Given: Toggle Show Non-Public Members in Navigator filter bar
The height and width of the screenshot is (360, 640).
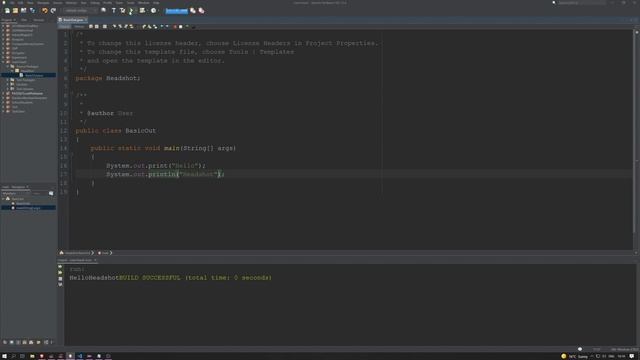Looking at the screenshot, I should coord(24,342).
